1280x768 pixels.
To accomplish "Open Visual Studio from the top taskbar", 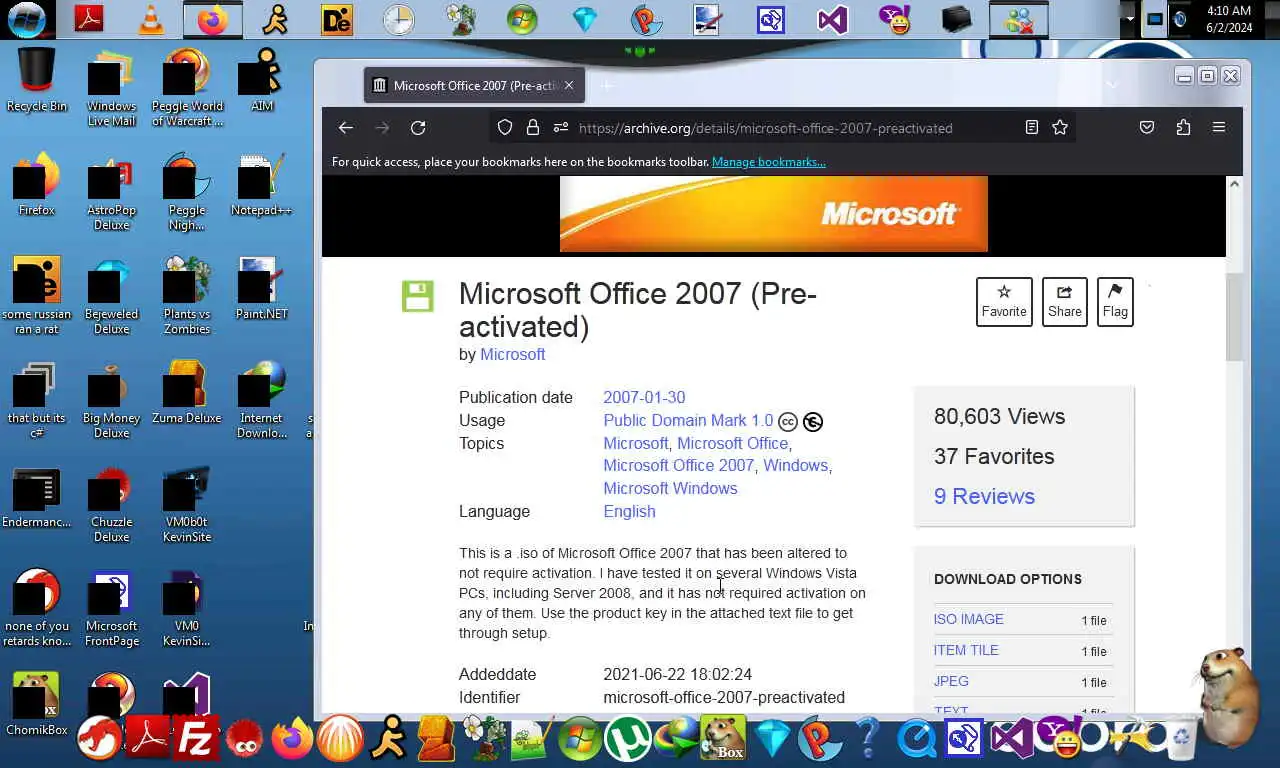I will 832,19.
